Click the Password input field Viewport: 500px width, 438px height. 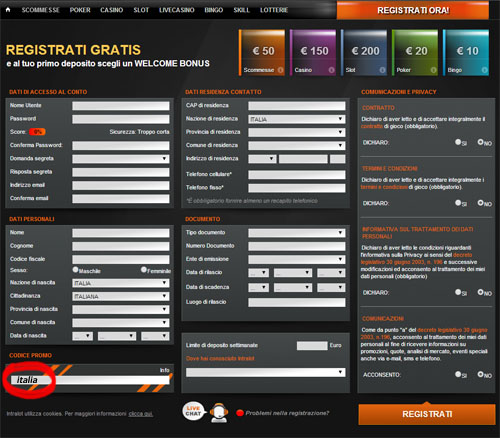[121, 119]
